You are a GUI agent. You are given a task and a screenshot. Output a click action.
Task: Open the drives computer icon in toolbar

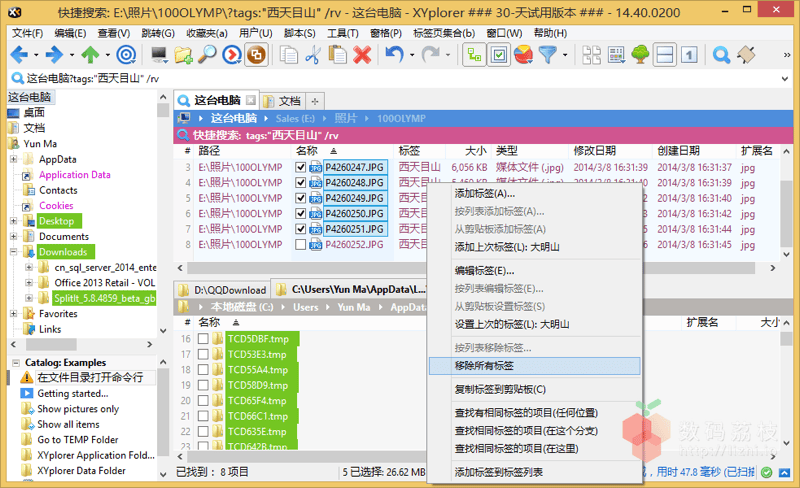159,55
